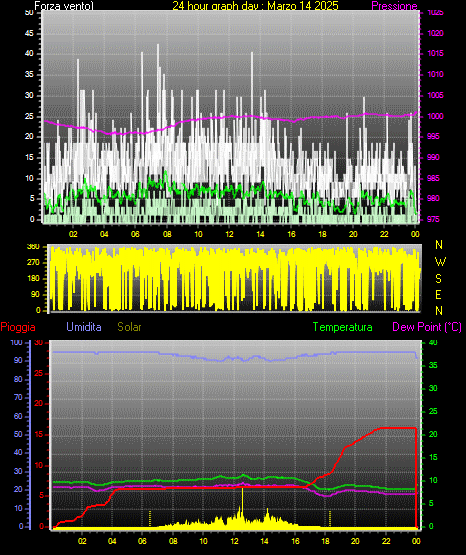Screen dimensions: 466x555
Task: Click the E compass direction letter
Action: pos(438,294)
